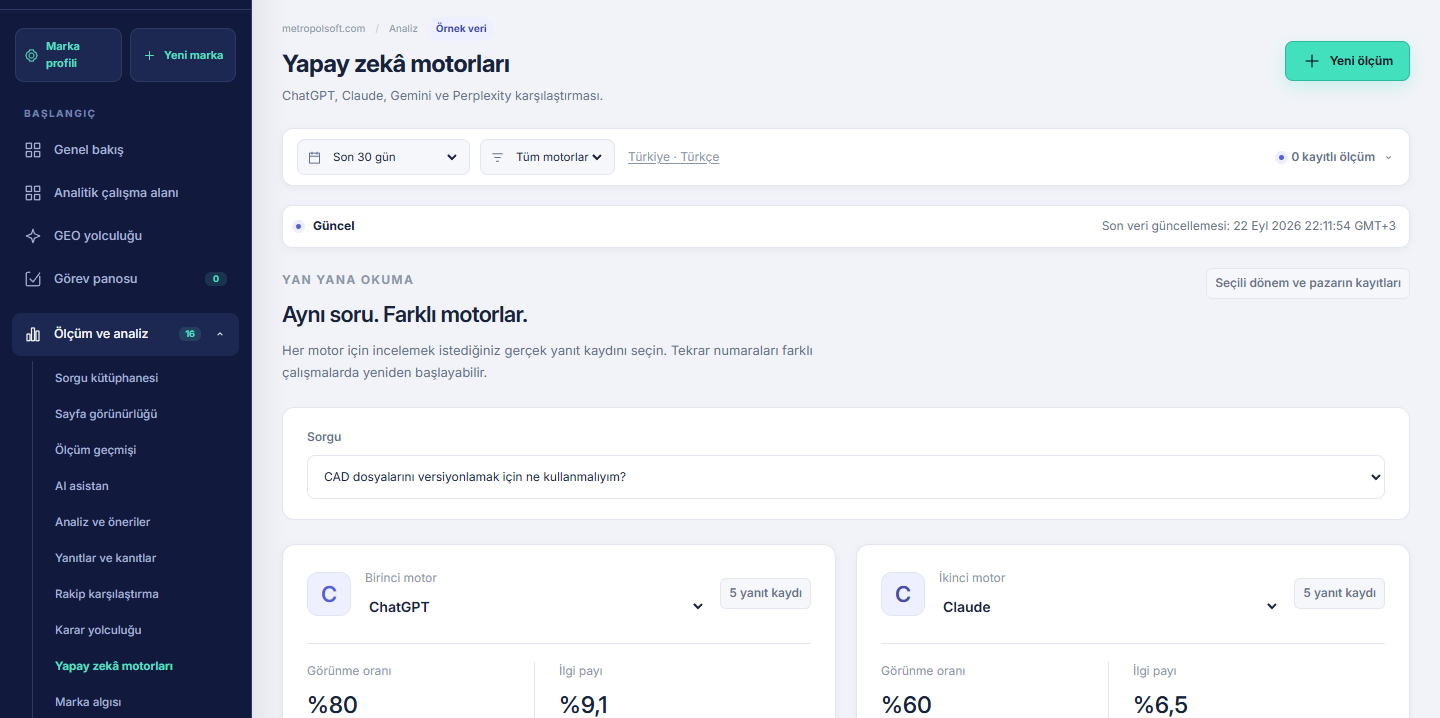This screenshot has height=718, width=1440.
Task: Click ChatGPT's %80 Görünme oranı value
Action: [x=333, y=705]
